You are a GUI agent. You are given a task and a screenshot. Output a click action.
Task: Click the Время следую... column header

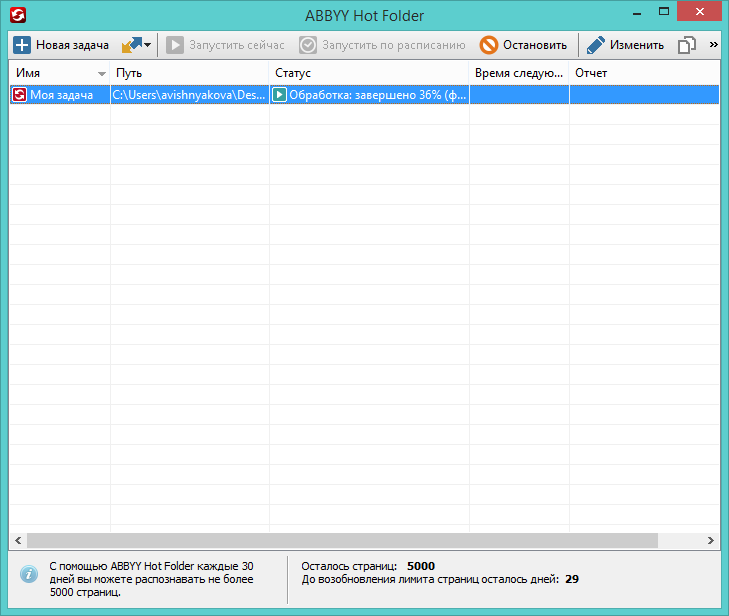(x=519, y=73)
